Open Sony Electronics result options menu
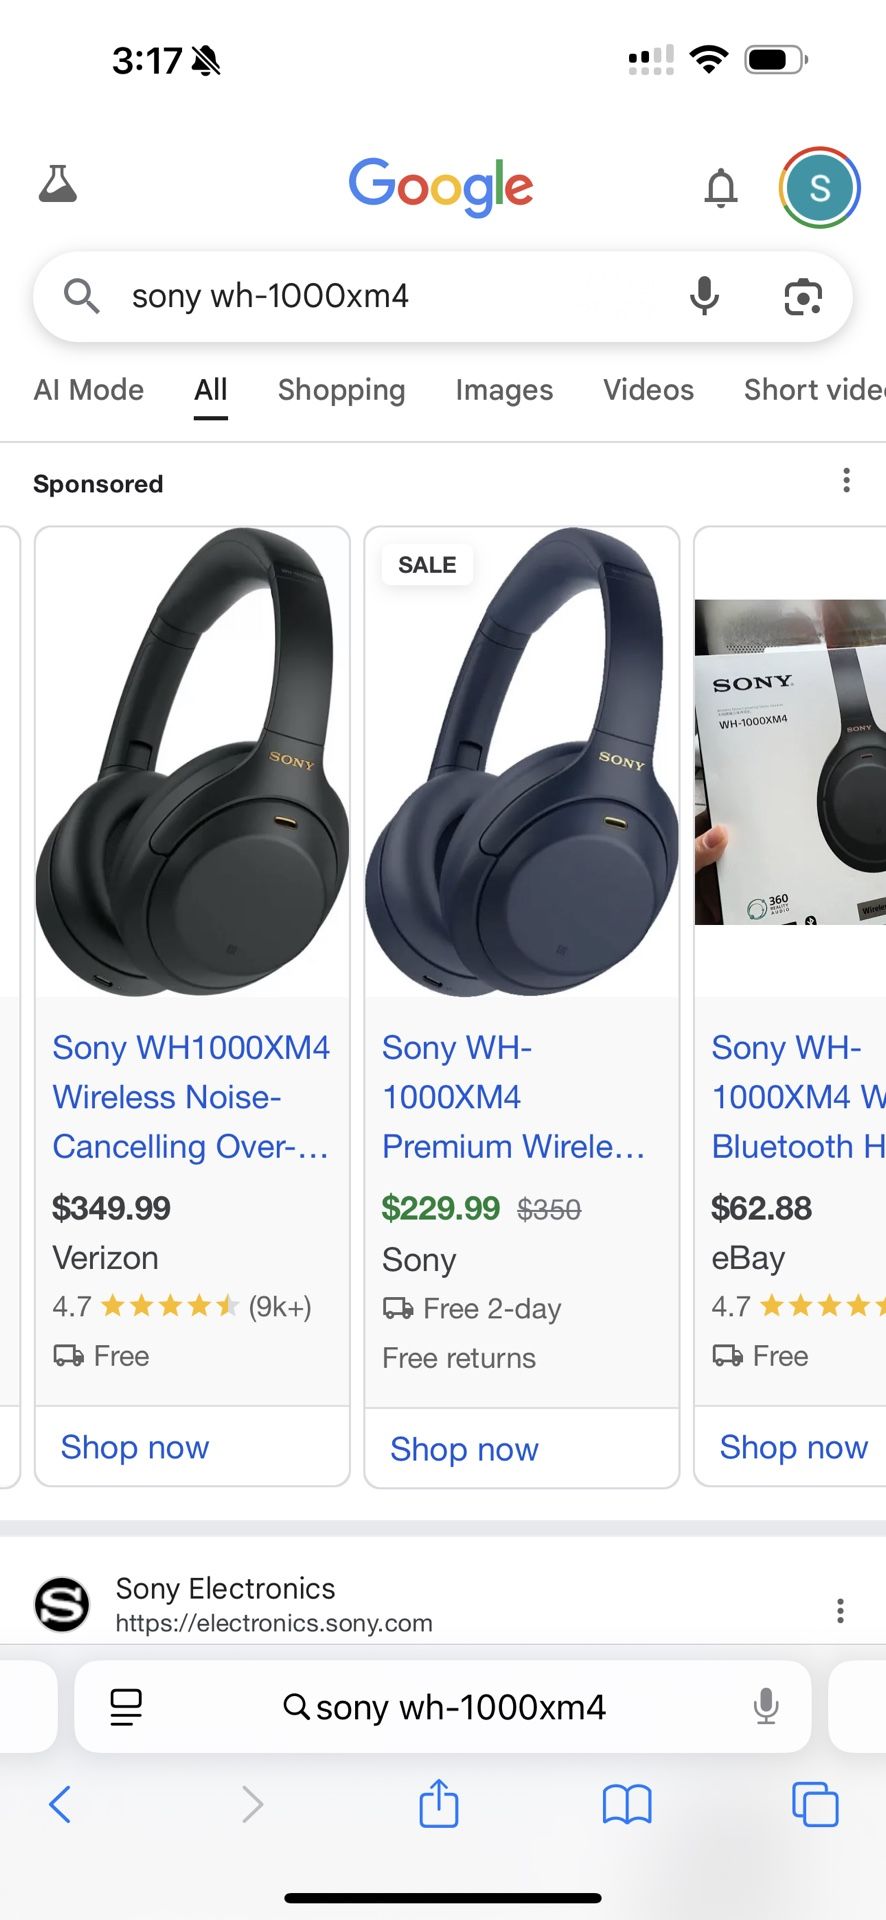Viewport: 886px width, 1920px height. tap(840, 1610)
